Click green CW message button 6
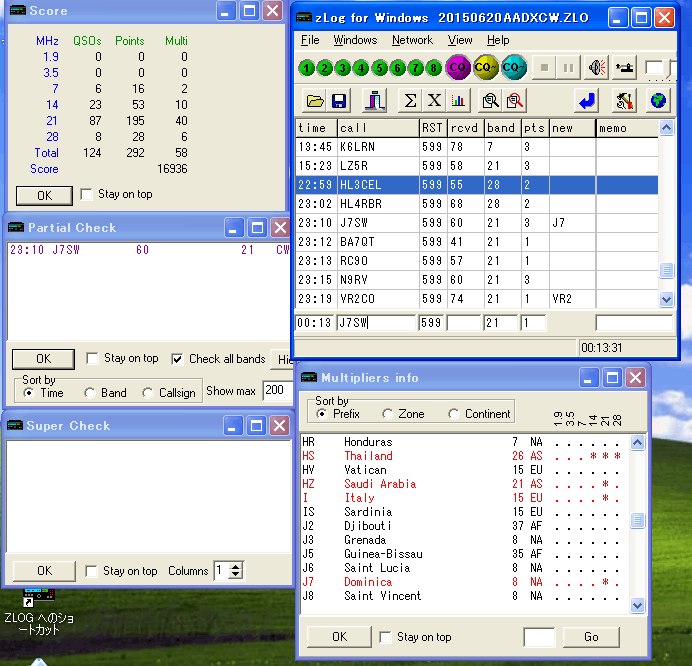 click(x=398, y=68)
